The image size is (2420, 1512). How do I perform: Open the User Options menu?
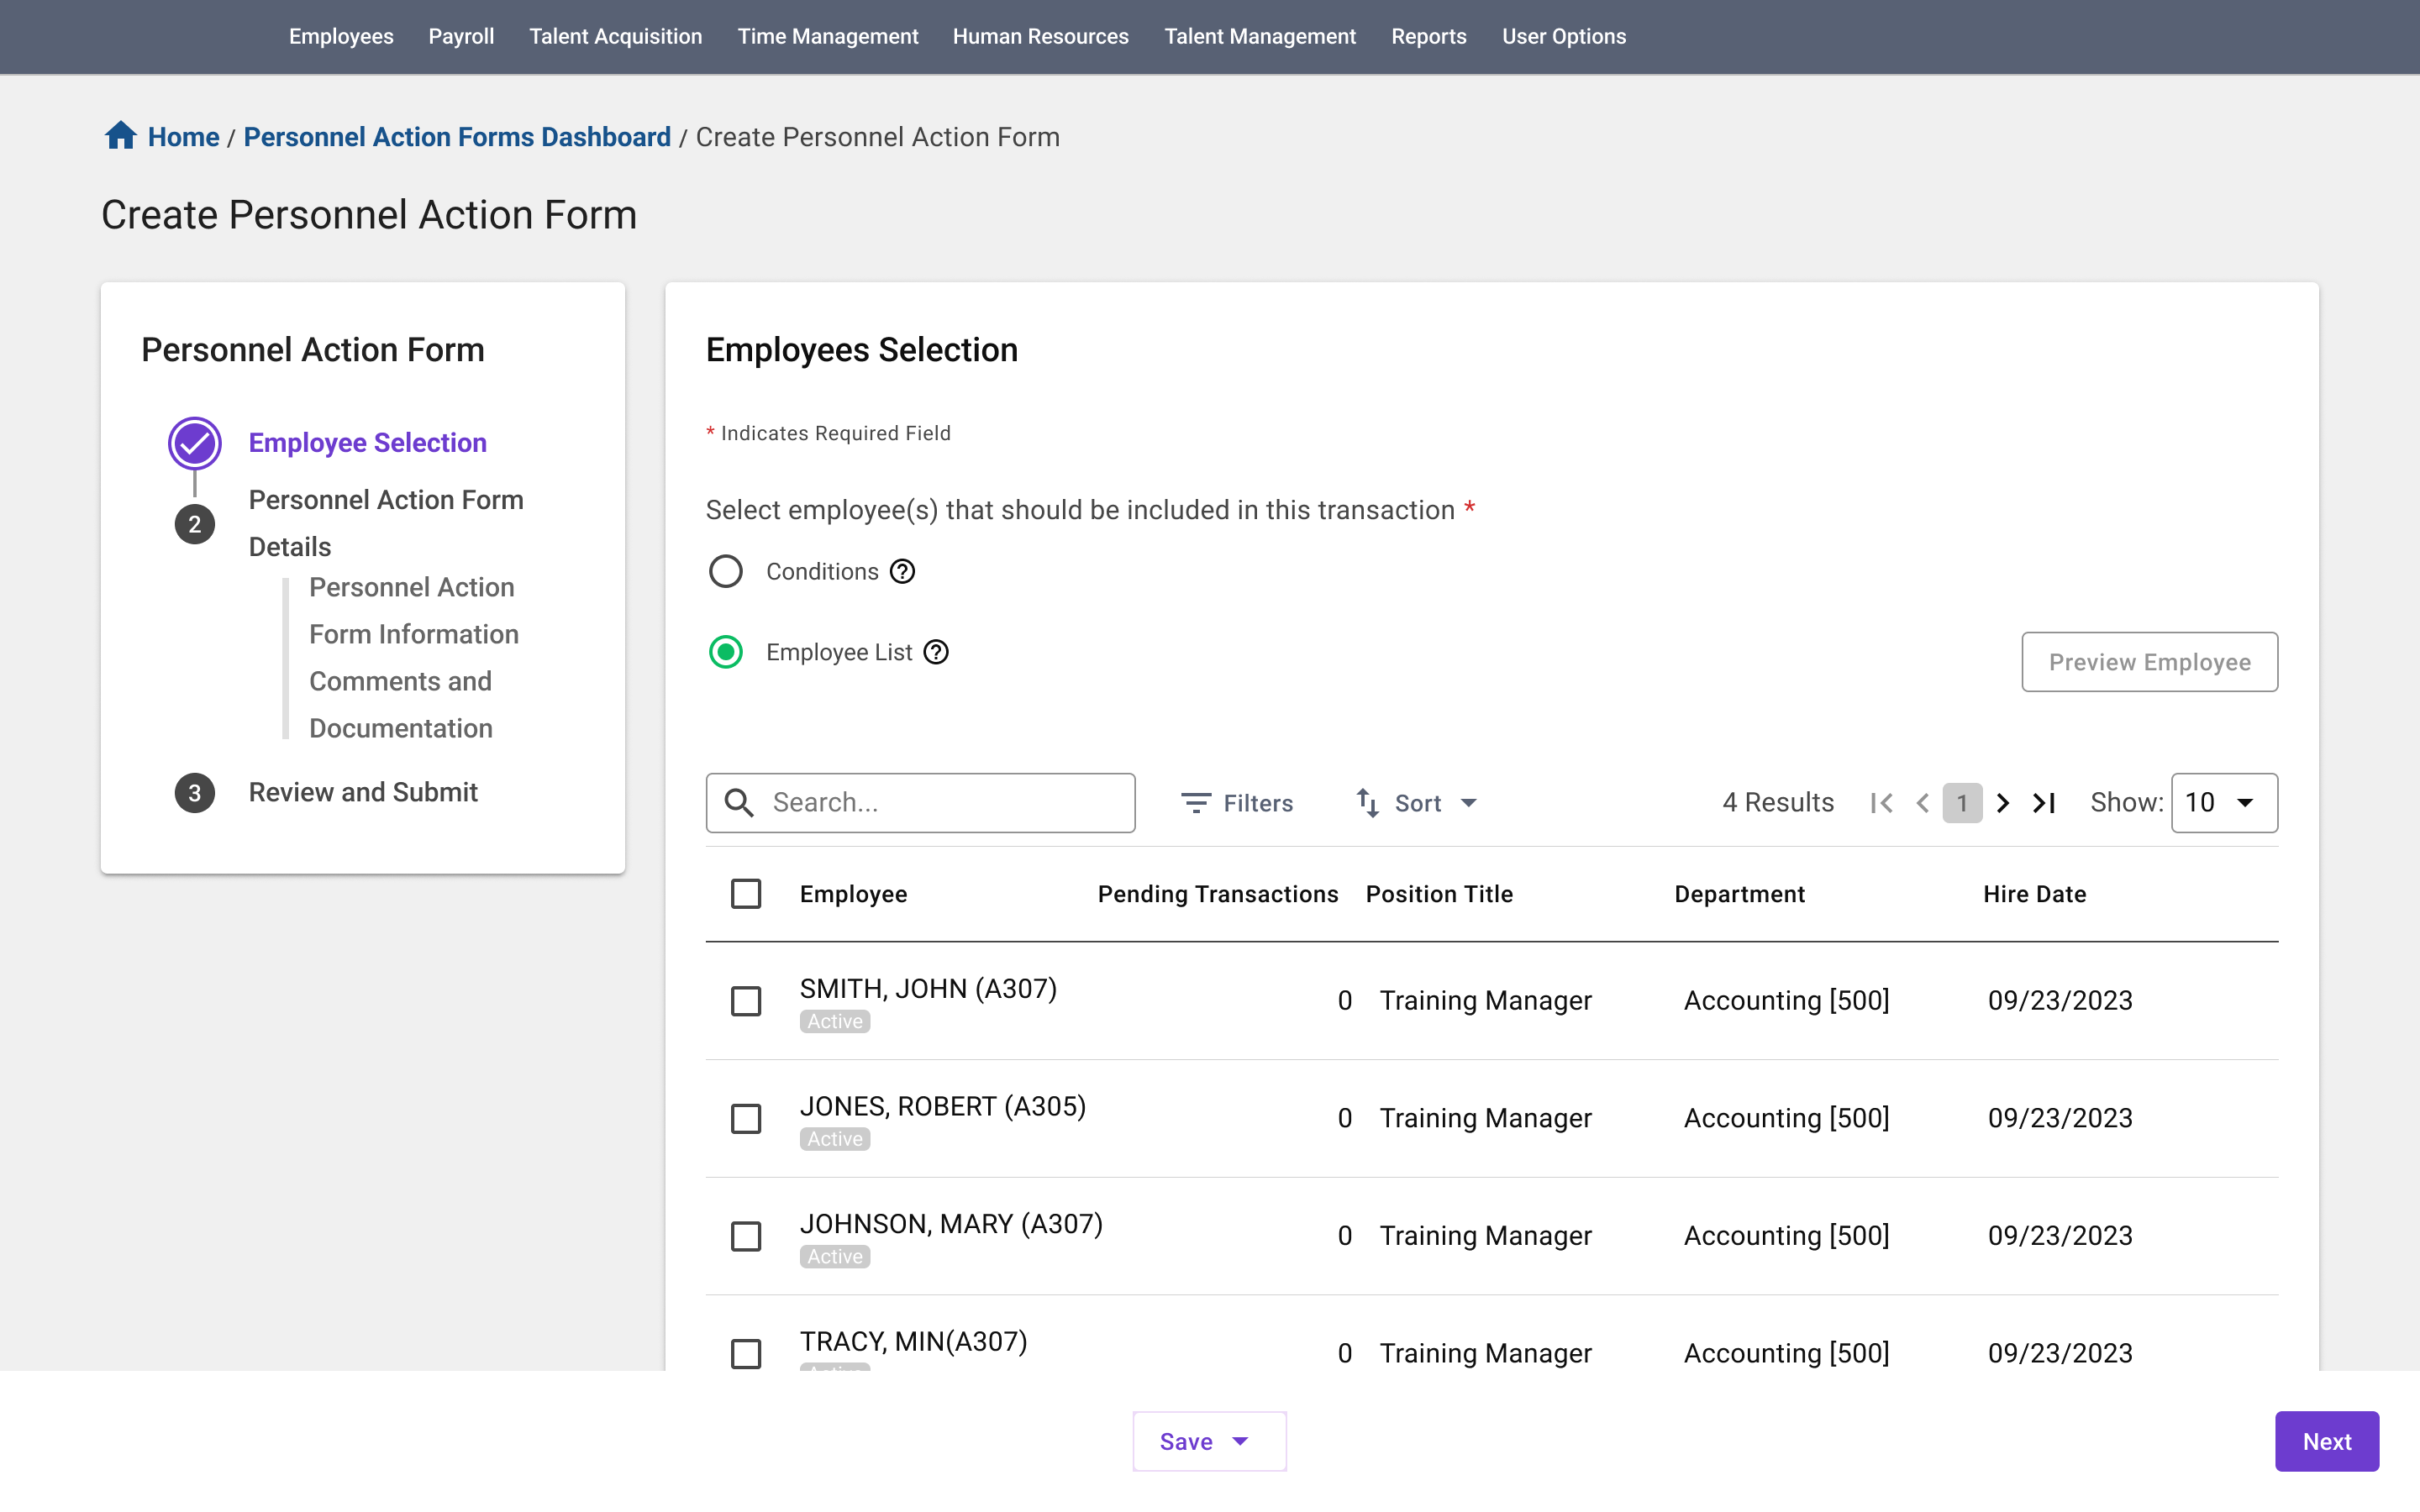click(x=1563, y=36)
